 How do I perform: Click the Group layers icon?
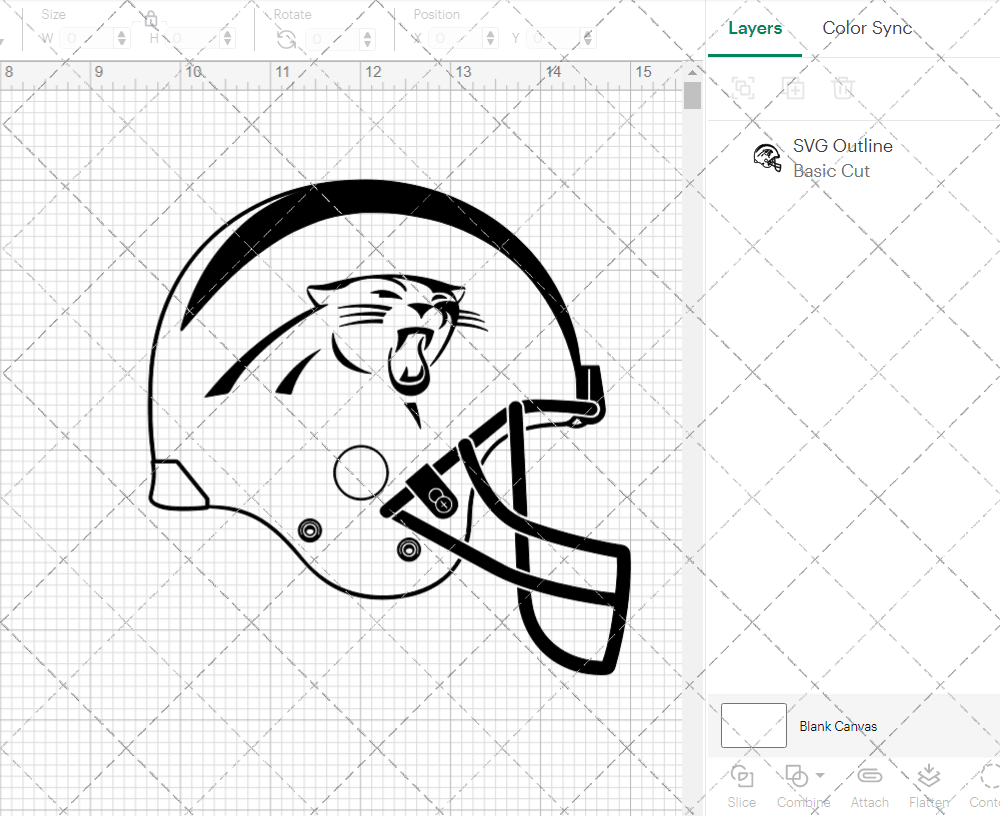[743, 87]
